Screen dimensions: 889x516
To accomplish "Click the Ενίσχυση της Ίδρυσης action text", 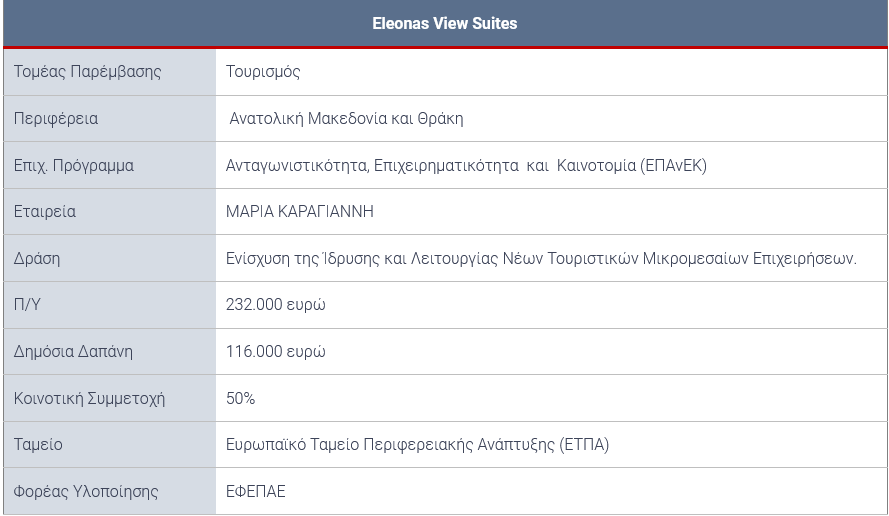I will pyautogui.click(x=541, y=259).
